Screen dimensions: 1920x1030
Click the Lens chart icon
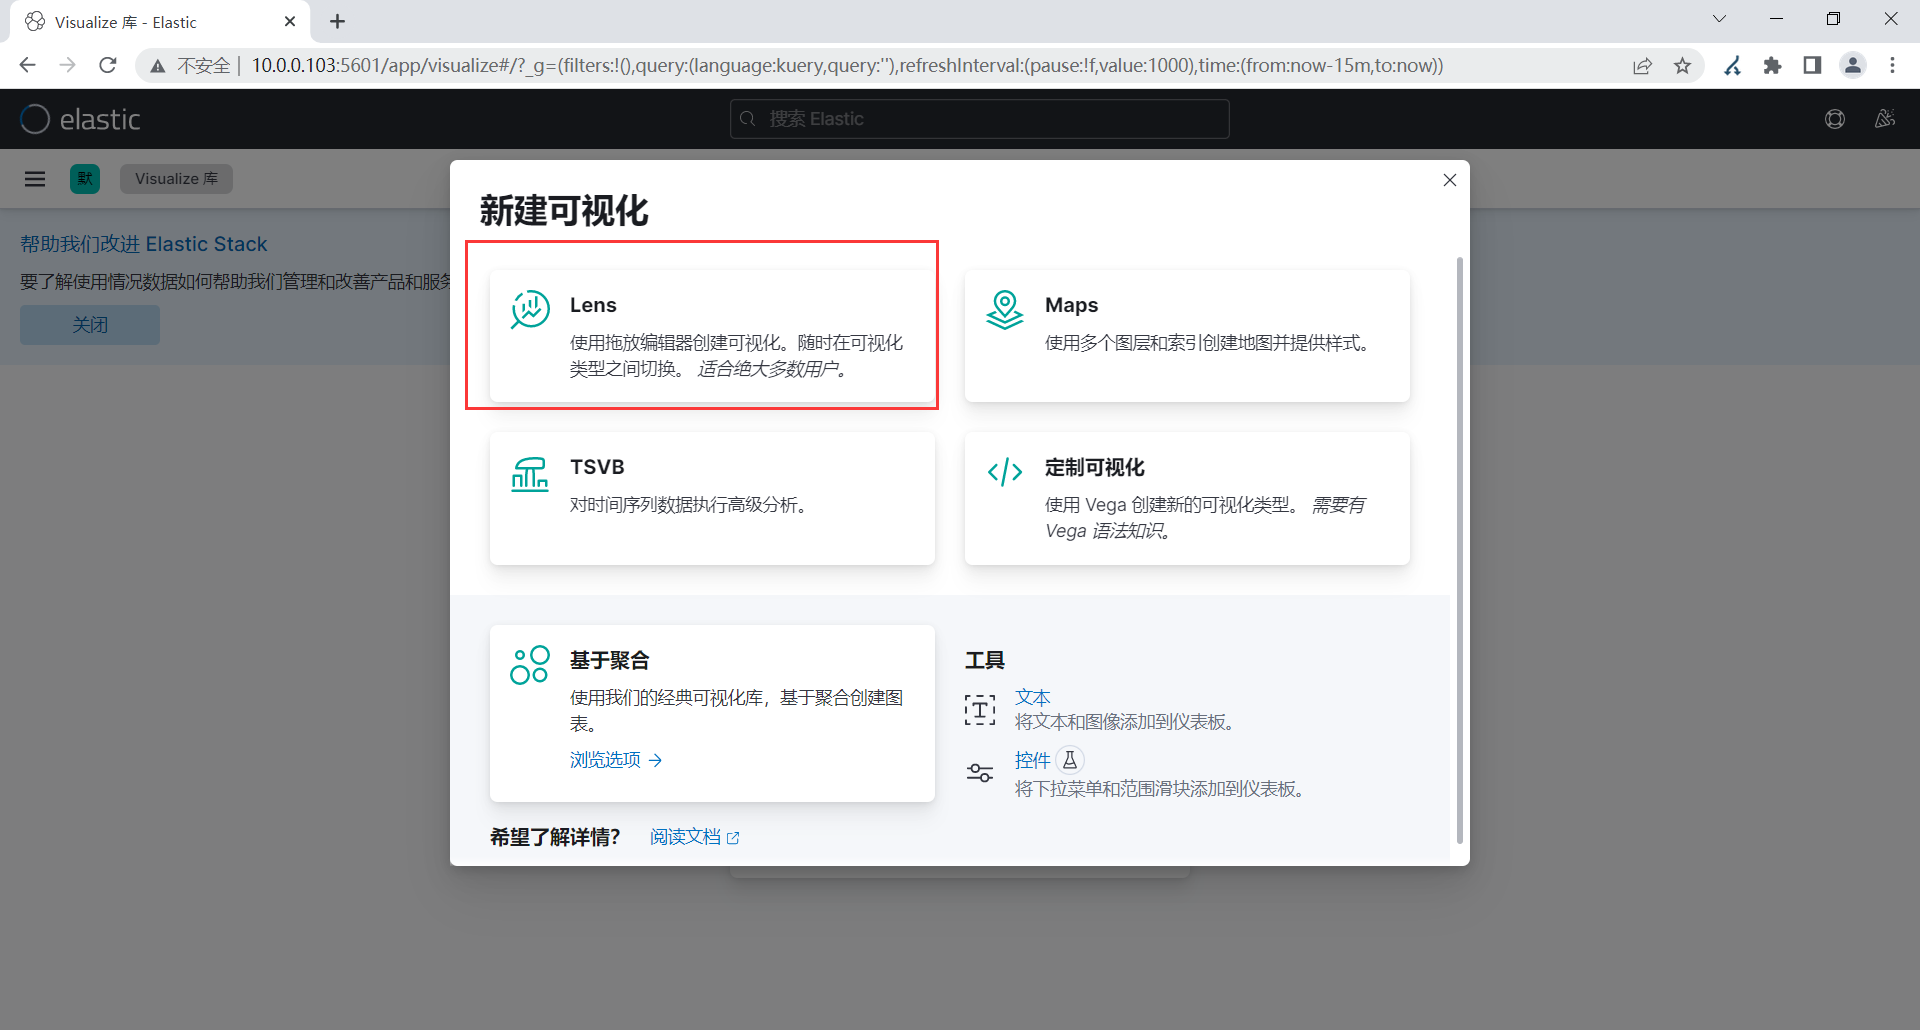click(530, 309)
